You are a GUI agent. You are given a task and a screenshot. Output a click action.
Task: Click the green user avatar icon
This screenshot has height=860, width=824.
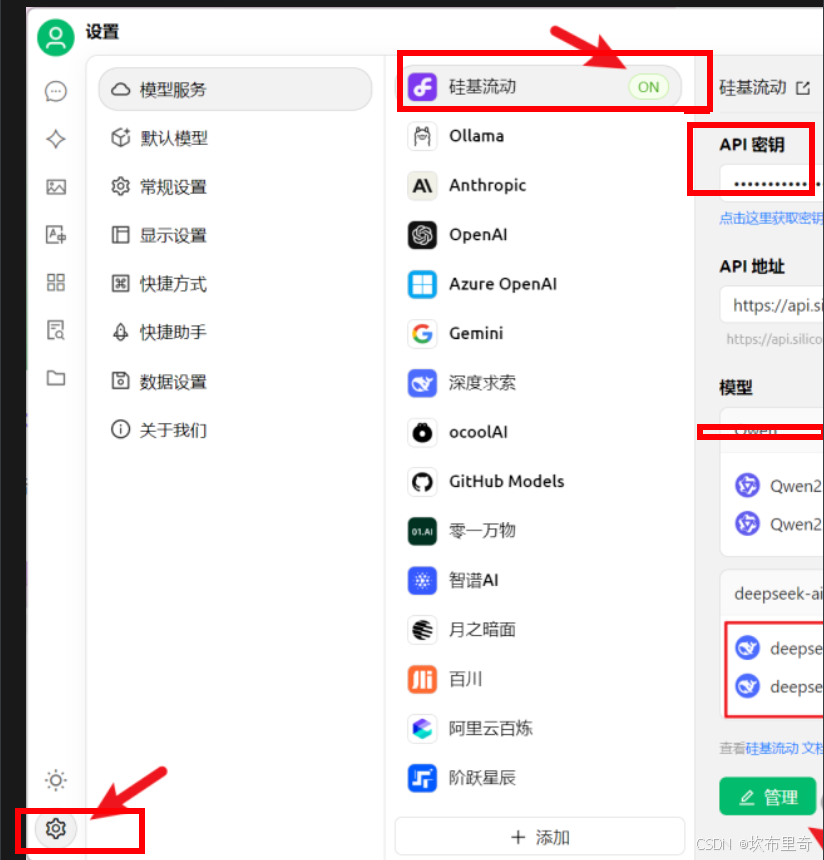tap(55, 37)
